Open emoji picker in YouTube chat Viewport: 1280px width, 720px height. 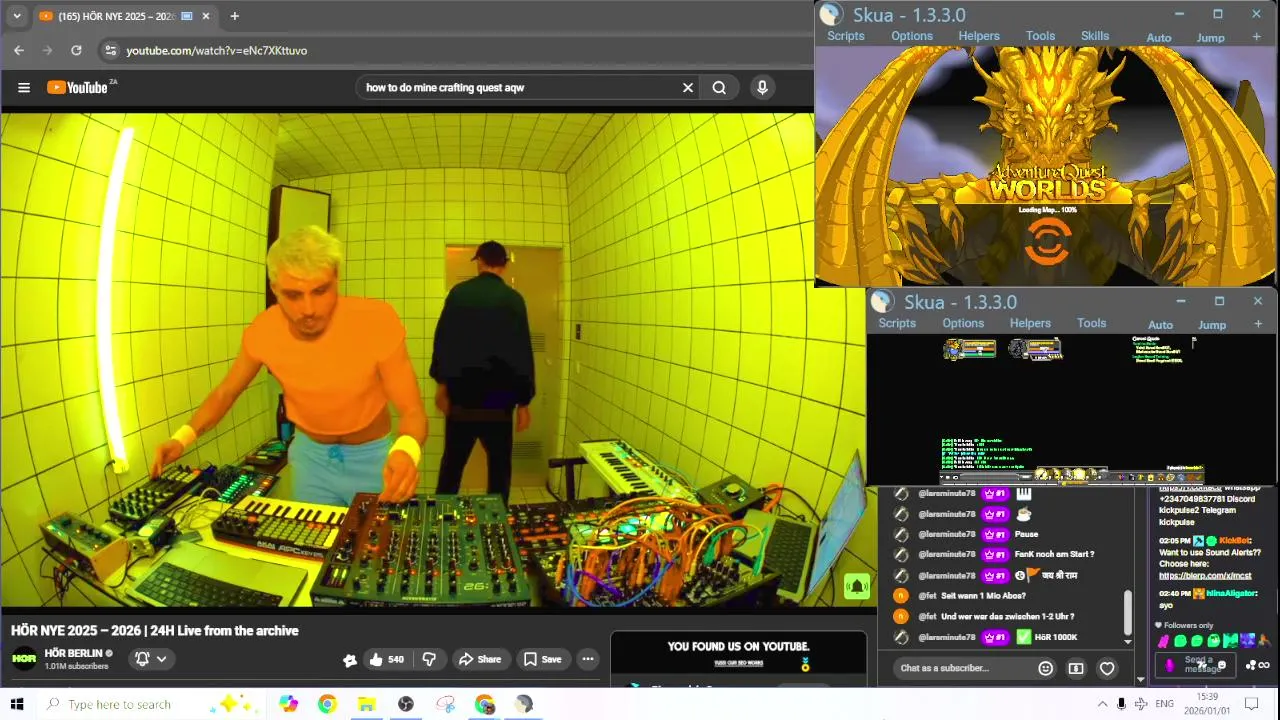point(1045,668)
